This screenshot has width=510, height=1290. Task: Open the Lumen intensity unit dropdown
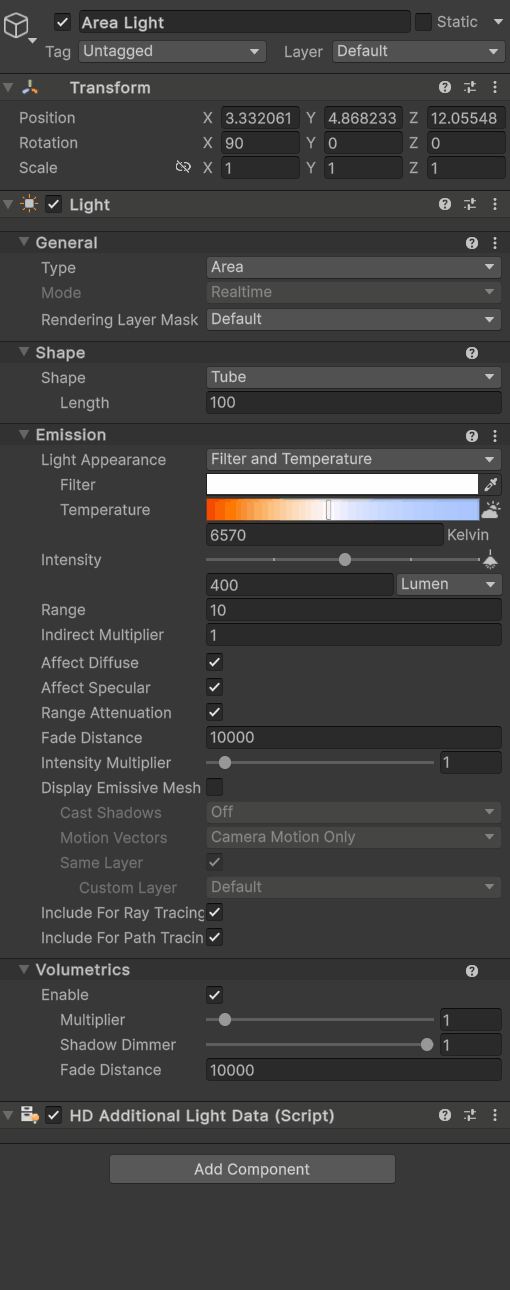click(x=449, y=584)
